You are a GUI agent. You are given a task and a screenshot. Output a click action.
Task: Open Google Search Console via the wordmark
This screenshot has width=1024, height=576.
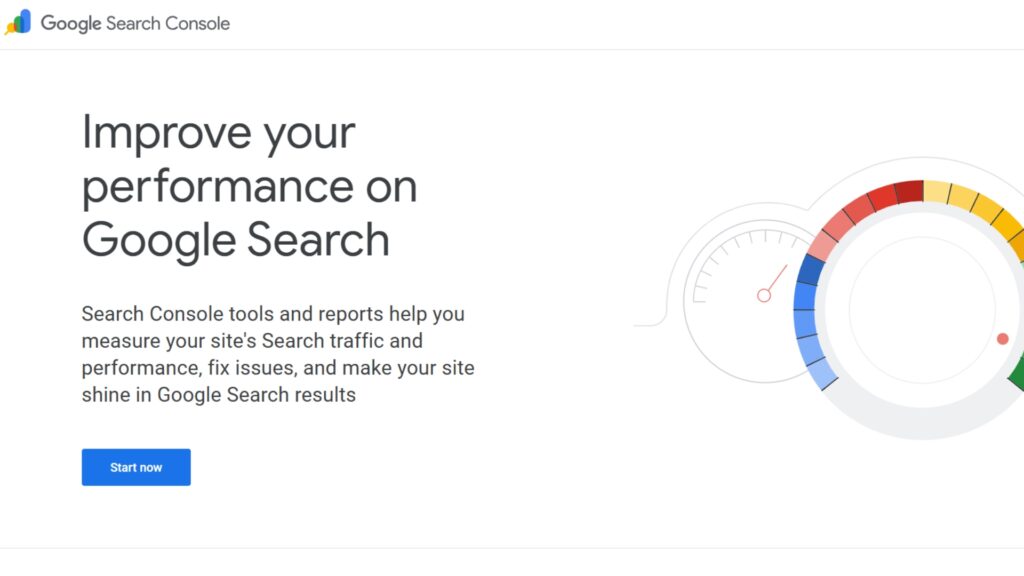(x=135, y=22)
